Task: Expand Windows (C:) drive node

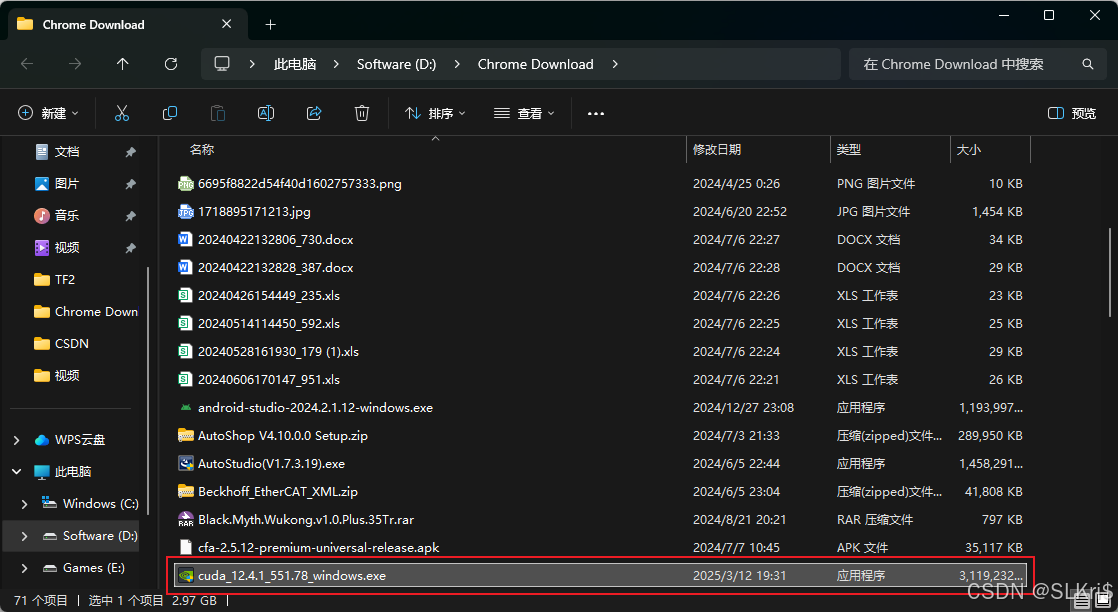Action: tap(25, 504)
